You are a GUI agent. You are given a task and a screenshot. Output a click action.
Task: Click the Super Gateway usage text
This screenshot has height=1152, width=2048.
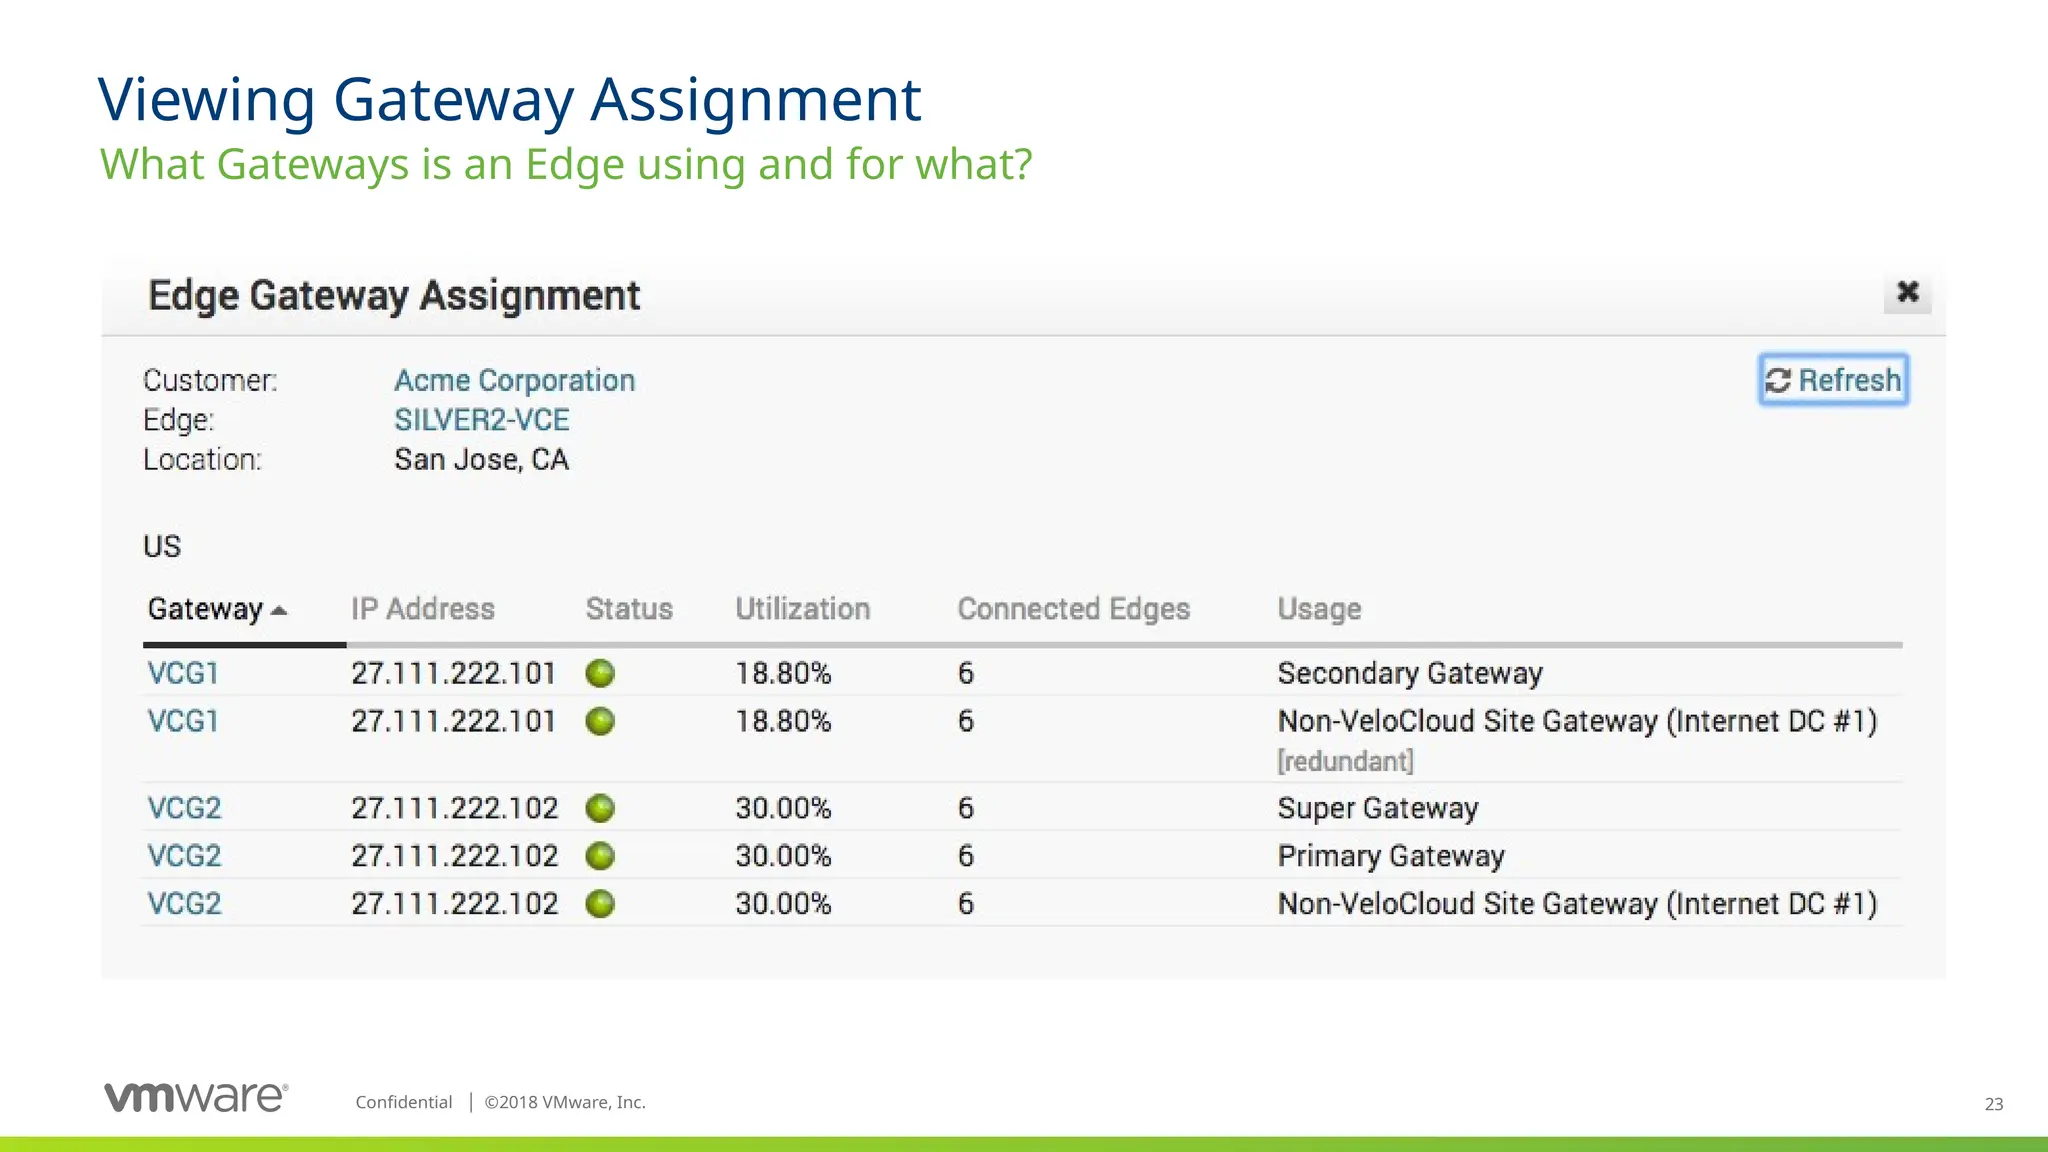1378,808
